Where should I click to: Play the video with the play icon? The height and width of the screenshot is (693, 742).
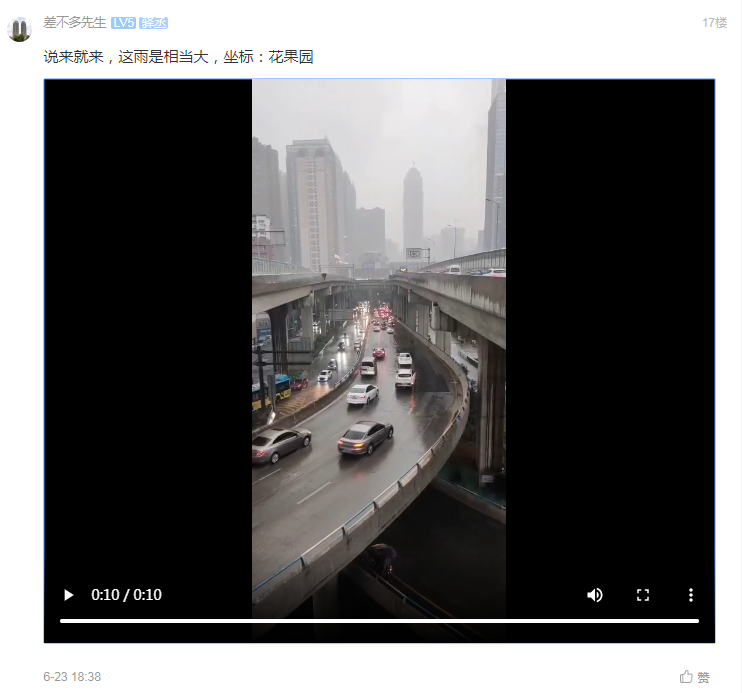click(69, 595)
